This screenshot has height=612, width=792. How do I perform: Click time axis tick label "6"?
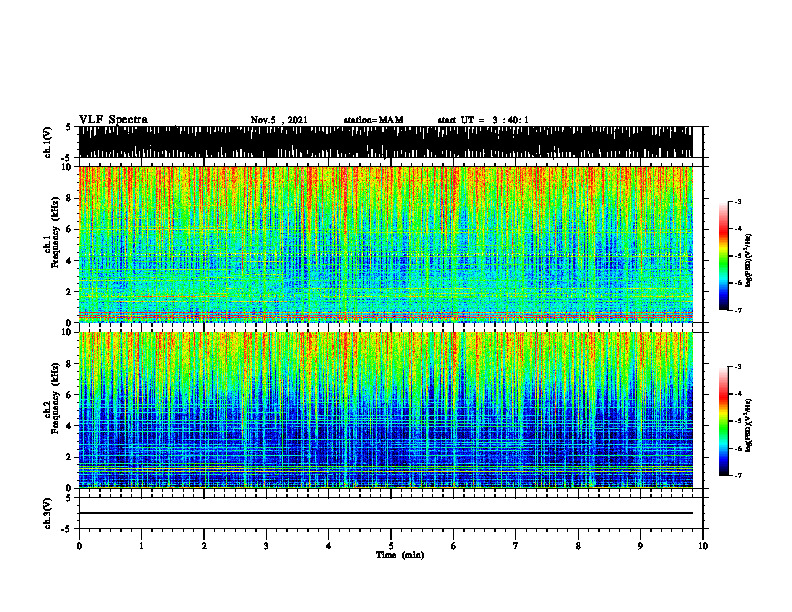click(x=454, y=546)
